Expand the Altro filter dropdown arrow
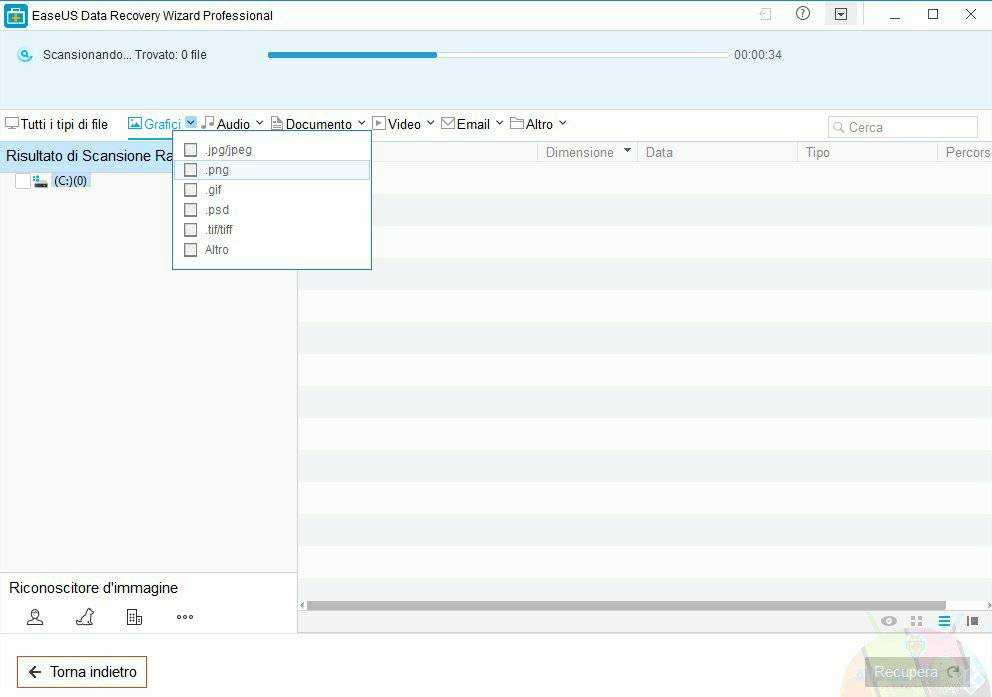The width and height of the screenshot is (992, 697). tap(562, 123)
